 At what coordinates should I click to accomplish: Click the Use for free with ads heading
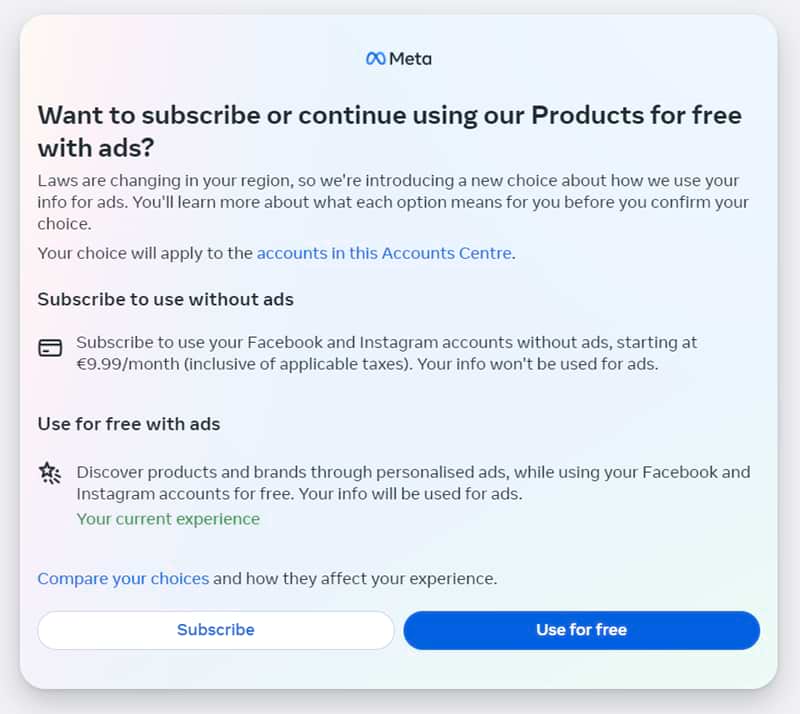(129, 423)
